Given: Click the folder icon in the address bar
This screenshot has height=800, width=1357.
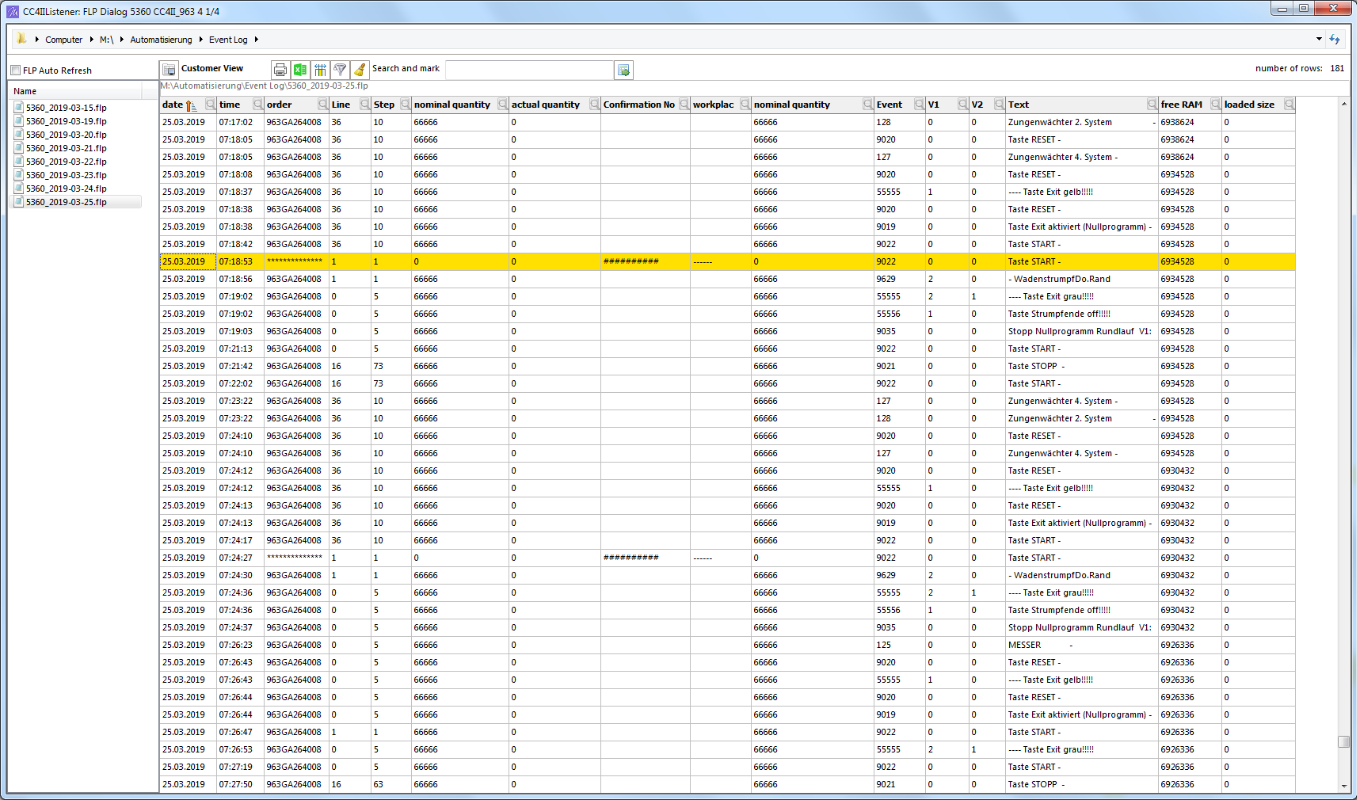Looking at the screenshot, I should [21, 39].
